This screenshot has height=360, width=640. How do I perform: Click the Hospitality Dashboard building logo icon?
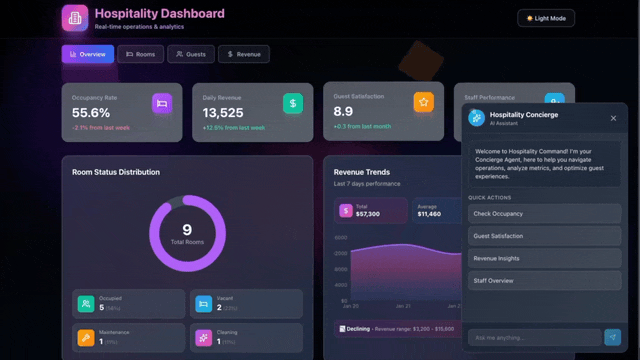[75, 18]
